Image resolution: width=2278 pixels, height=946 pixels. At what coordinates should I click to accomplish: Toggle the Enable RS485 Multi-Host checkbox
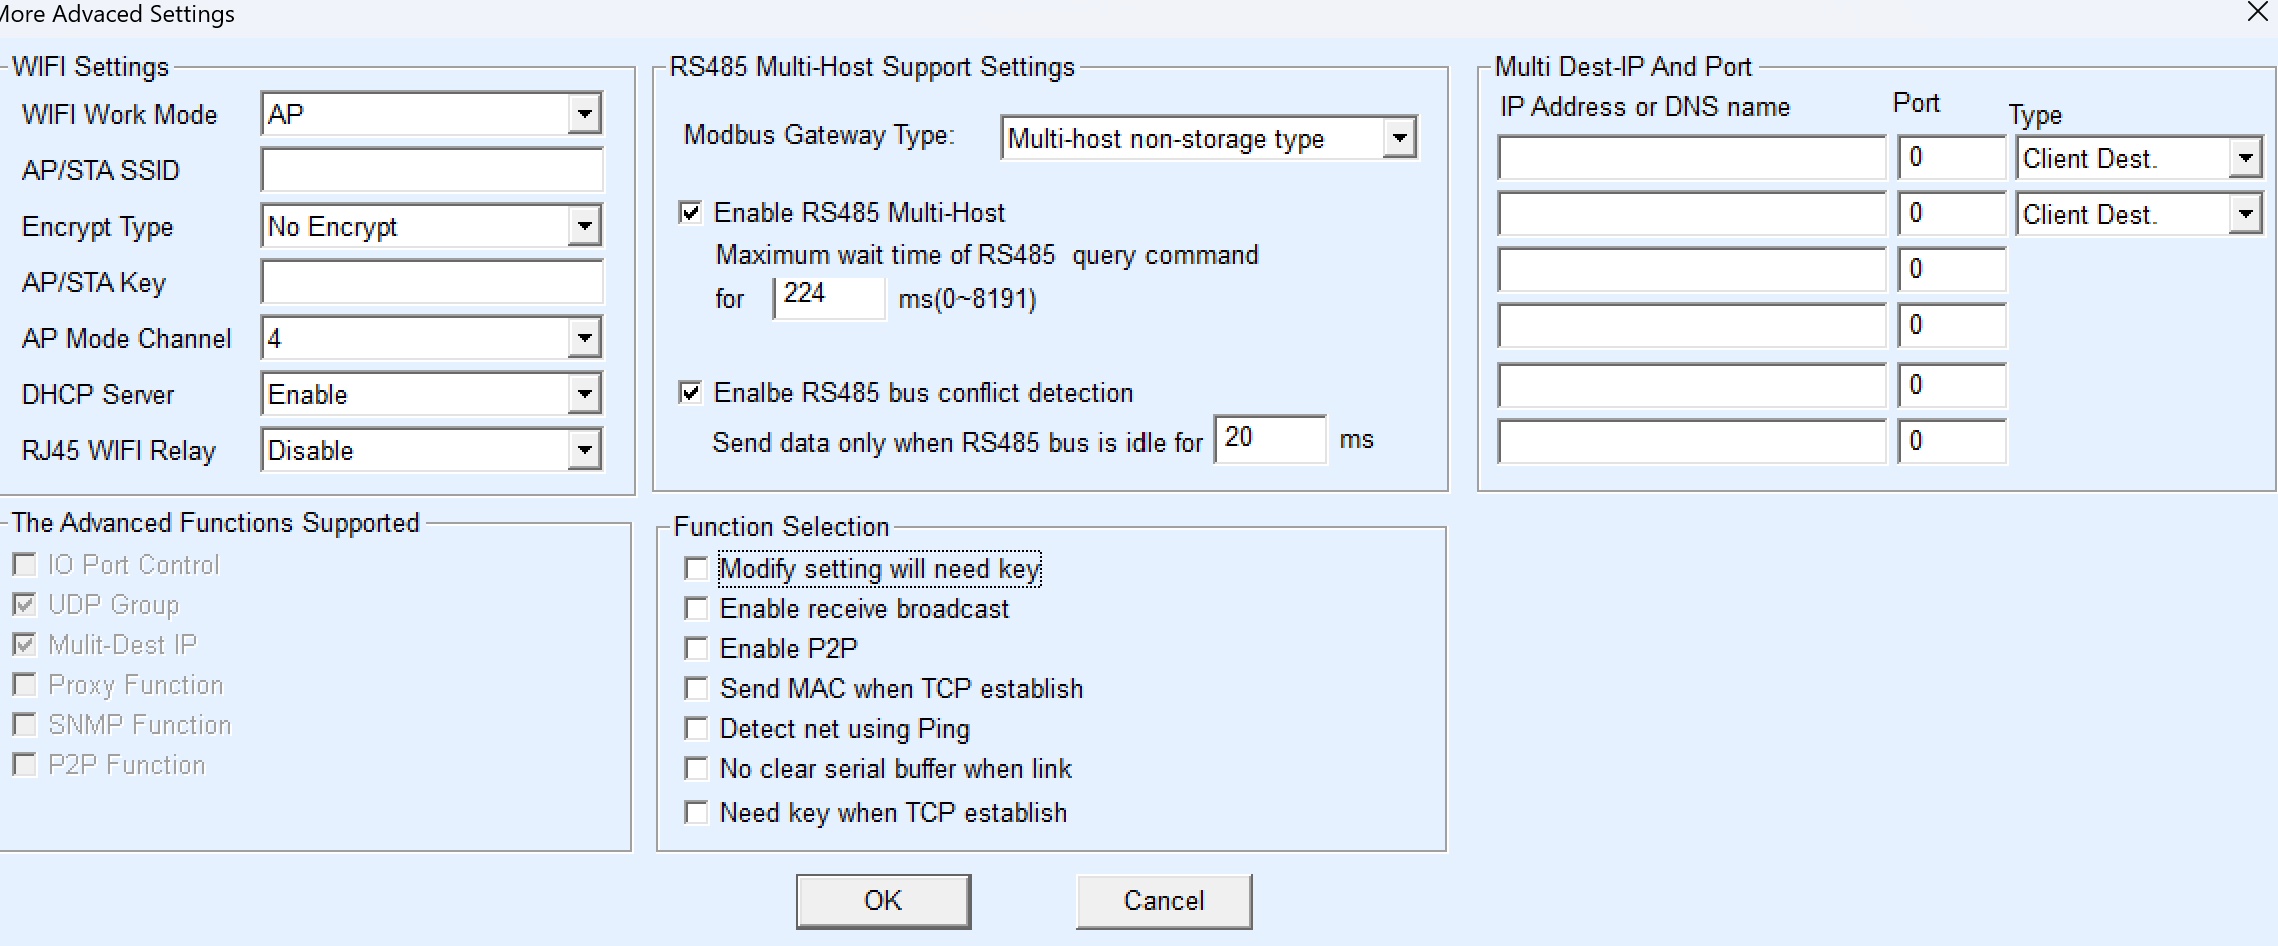[691, 212]
